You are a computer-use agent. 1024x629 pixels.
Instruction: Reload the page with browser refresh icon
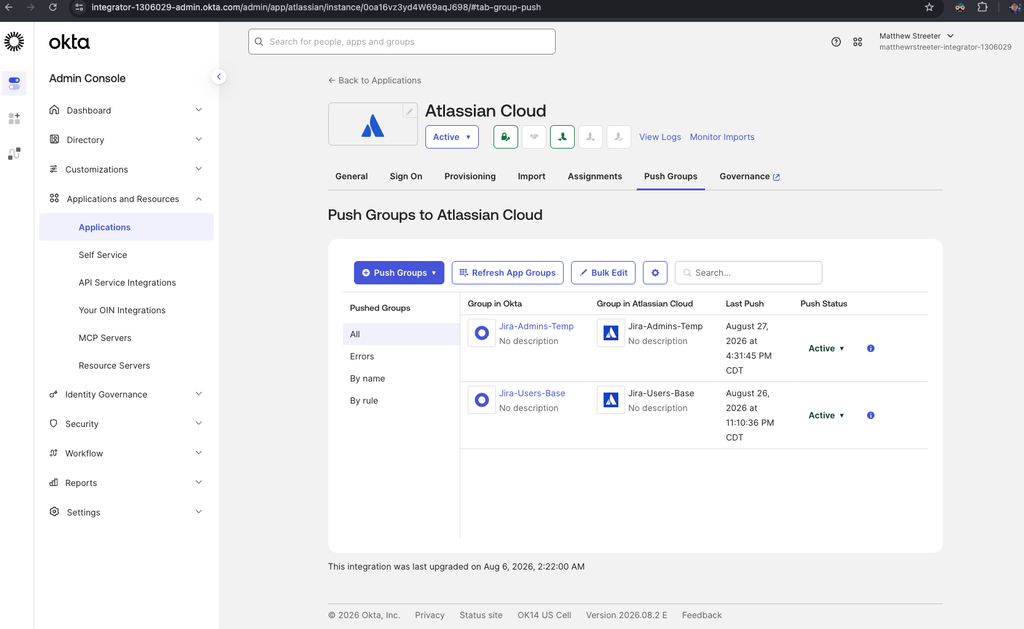[53, 7]
